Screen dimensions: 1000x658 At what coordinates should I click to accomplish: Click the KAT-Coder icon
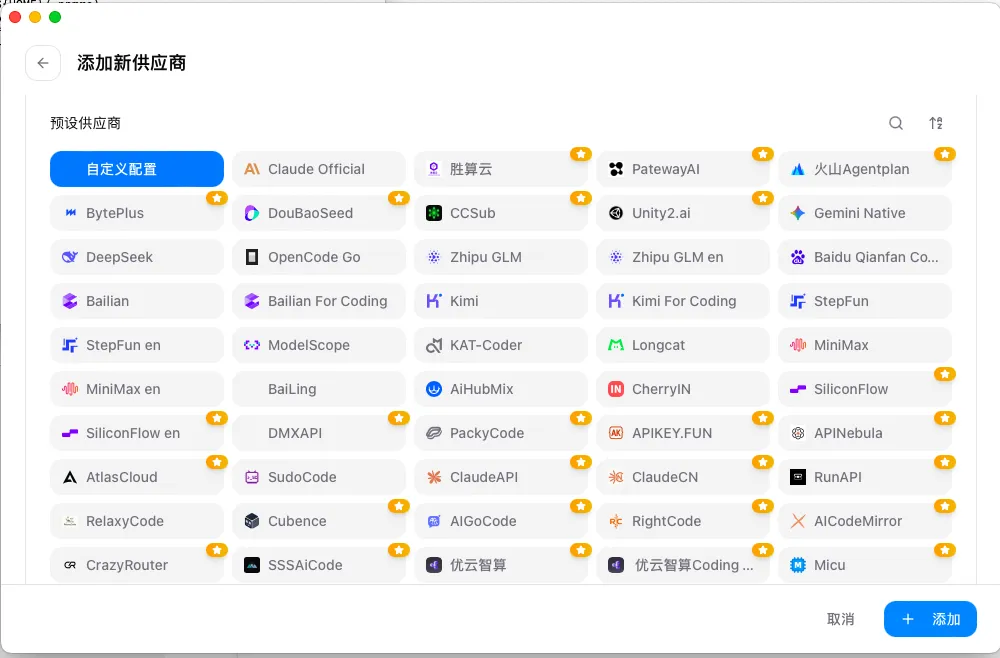click(434, 345)
